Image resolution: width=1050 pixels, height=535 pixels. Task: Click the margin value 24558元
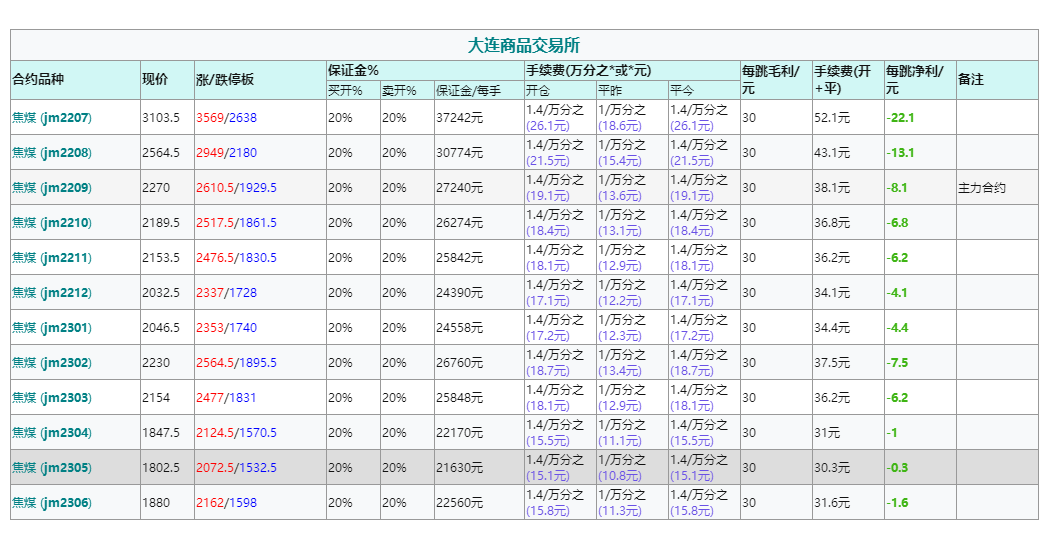click(x=459, y=327)
